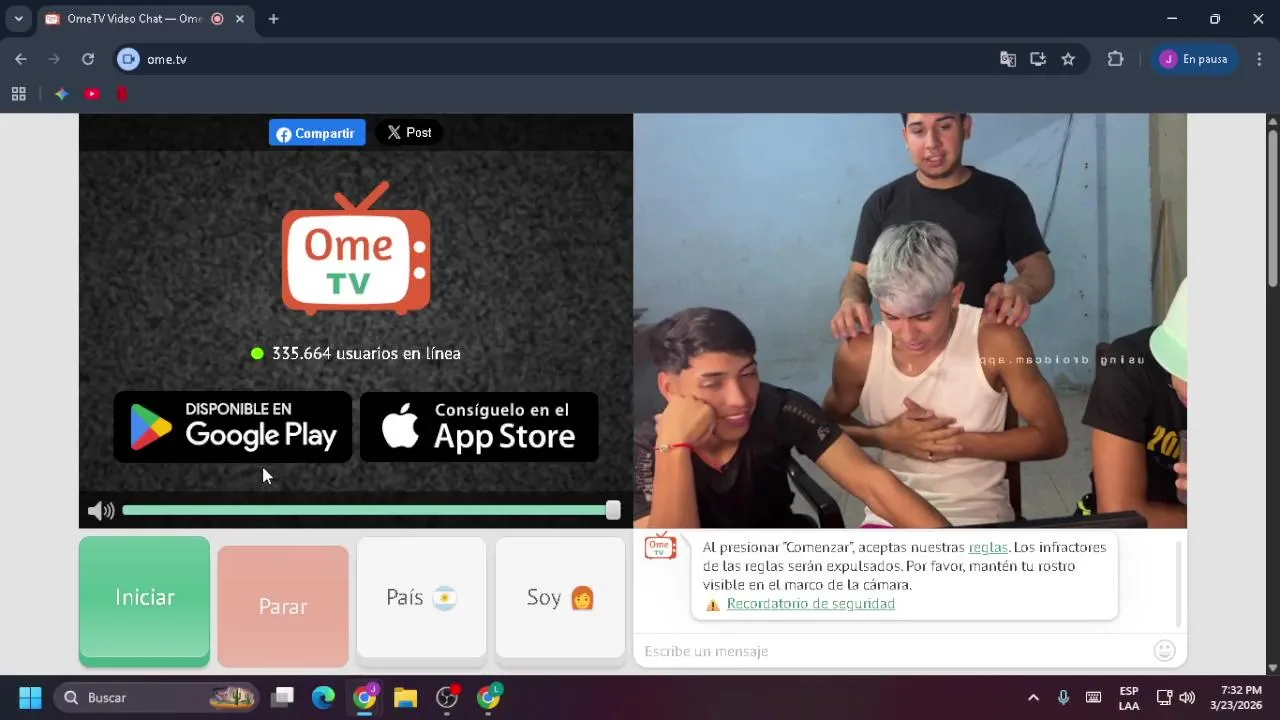This screenshot has width=1280, height=720.
Task: Open the extensions puzzle icon
Action: (1116, 59)
